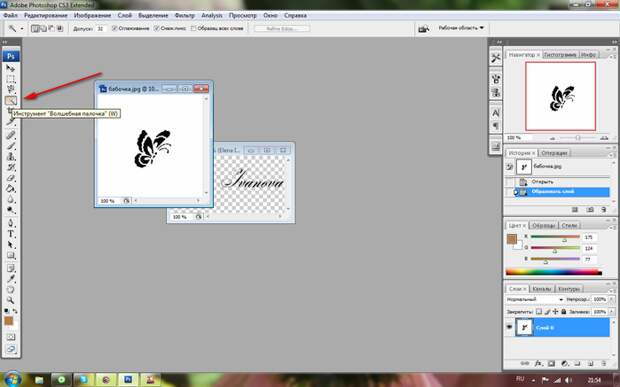Viewport: 620px width, 387px height.
Task: Open the Tool Presets dock icon
Action: [495, 58]
